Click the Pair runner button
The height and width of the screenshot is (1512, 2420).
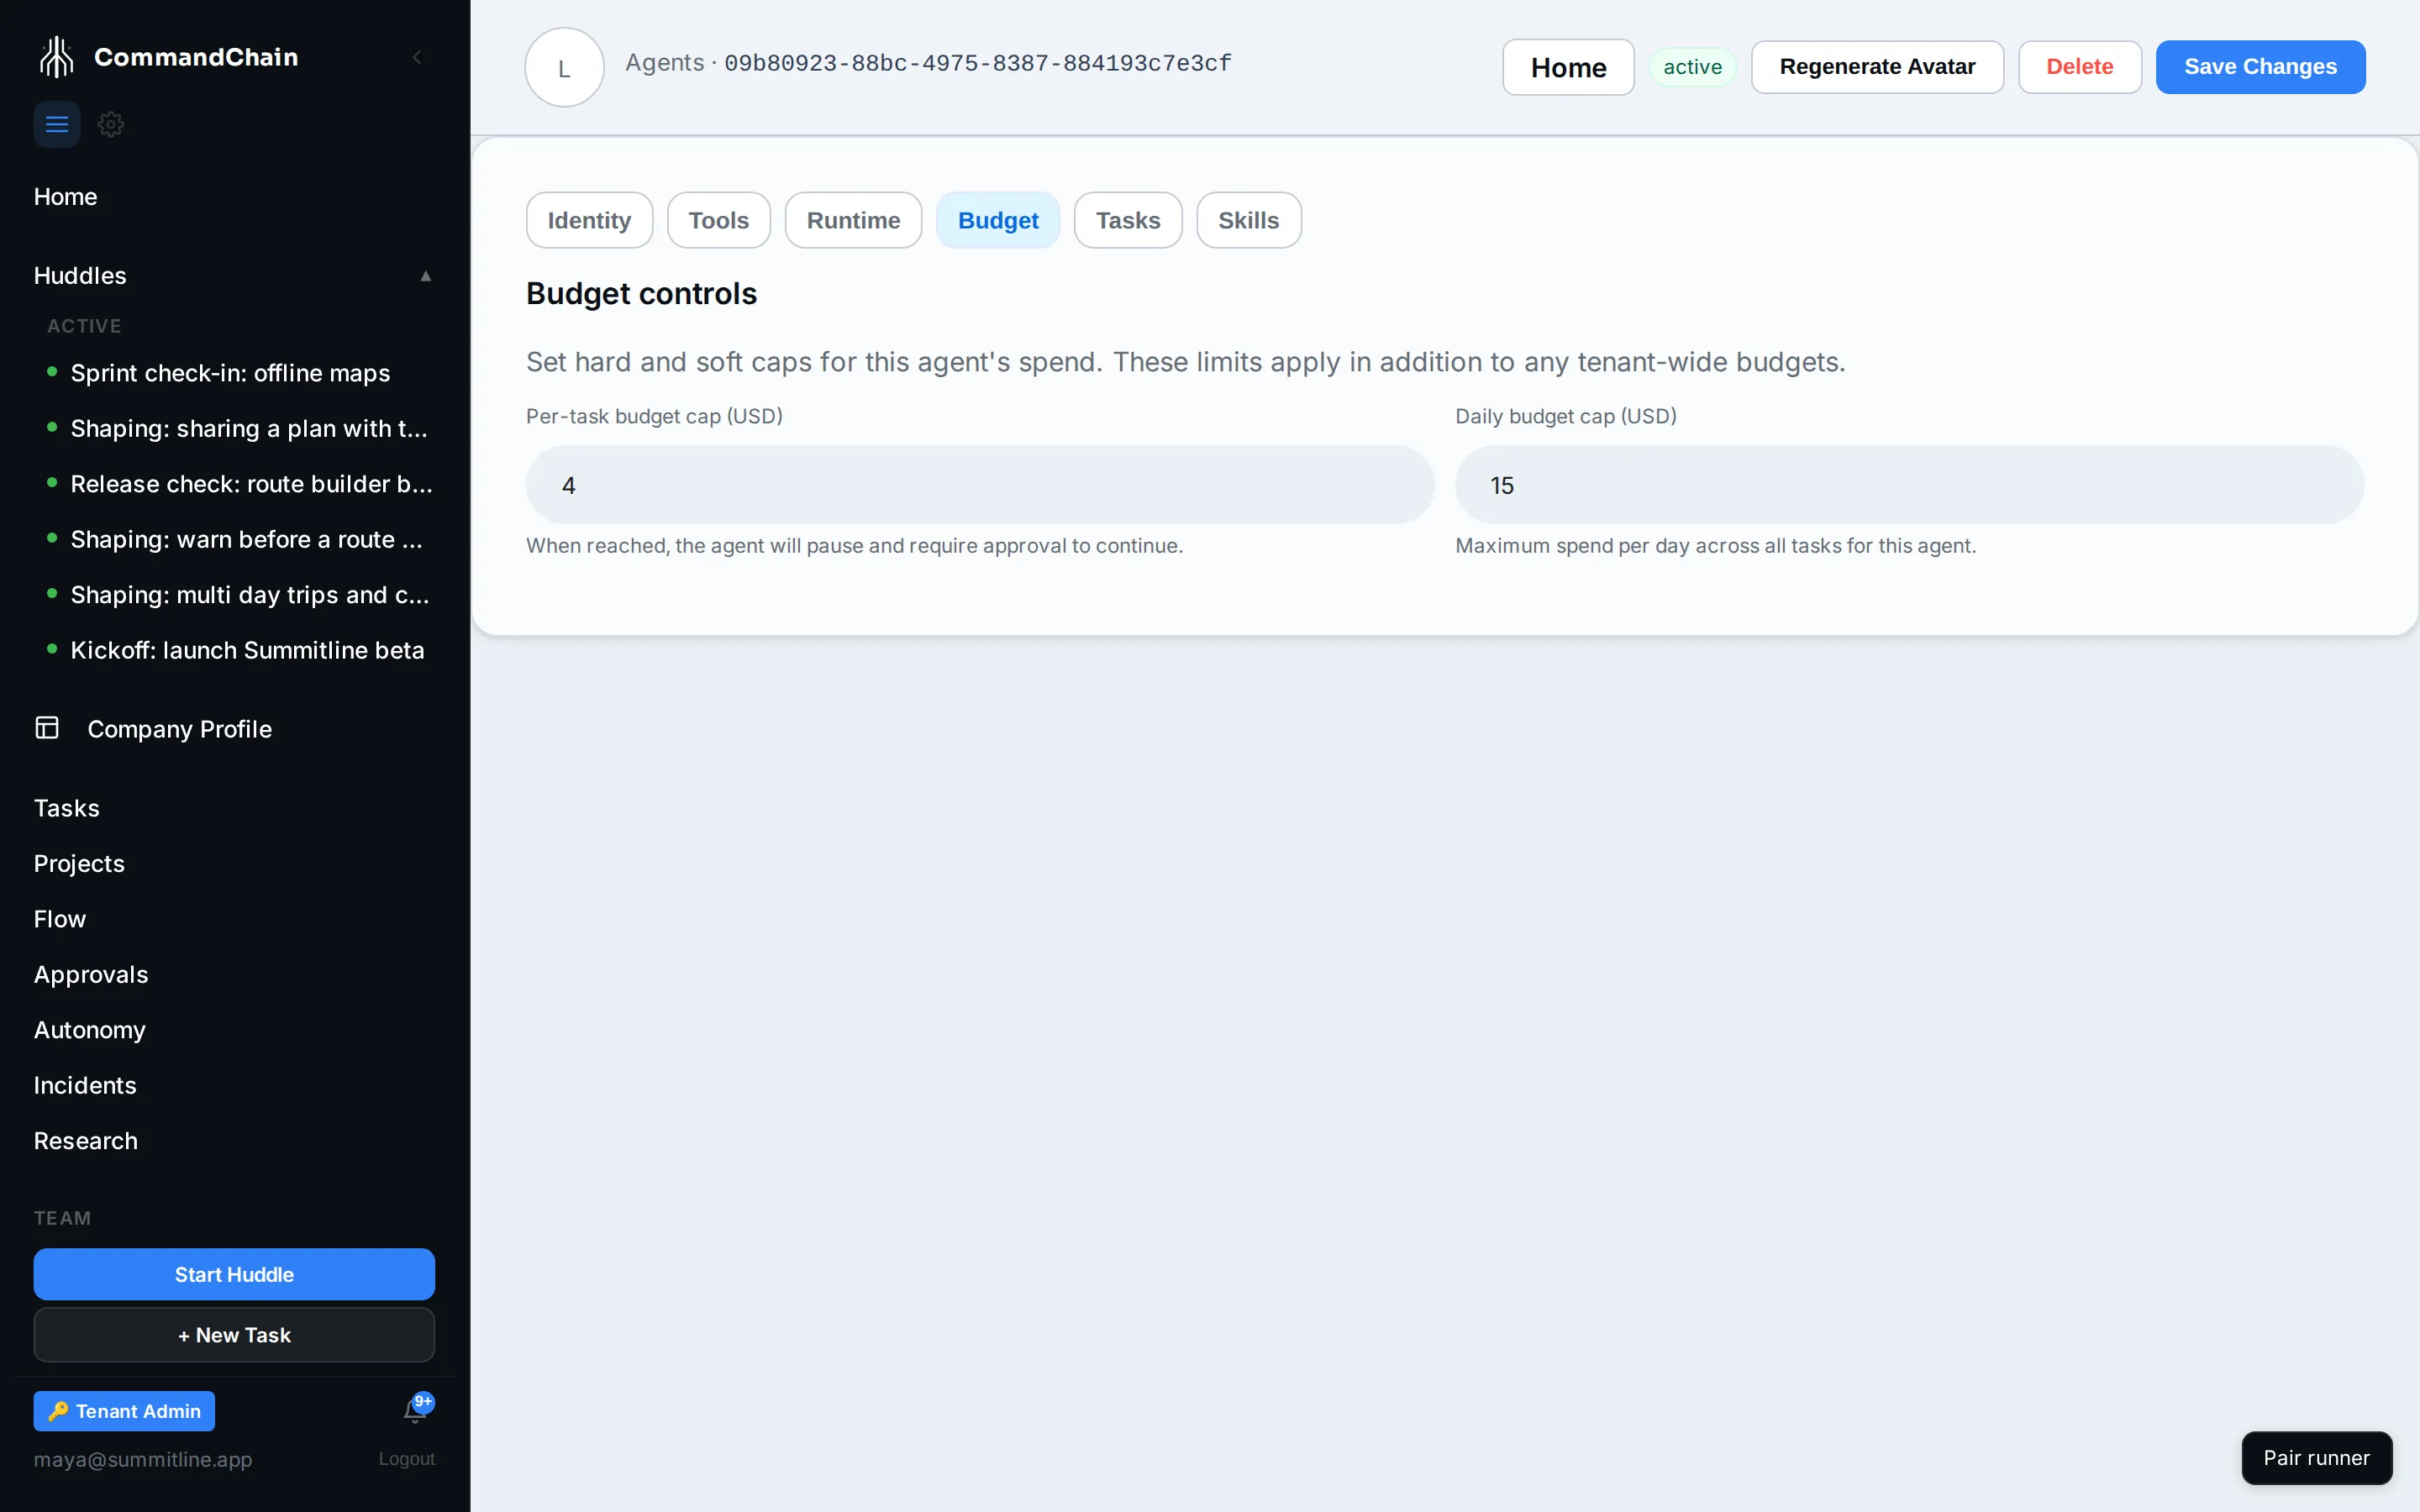[2316, 1458]
